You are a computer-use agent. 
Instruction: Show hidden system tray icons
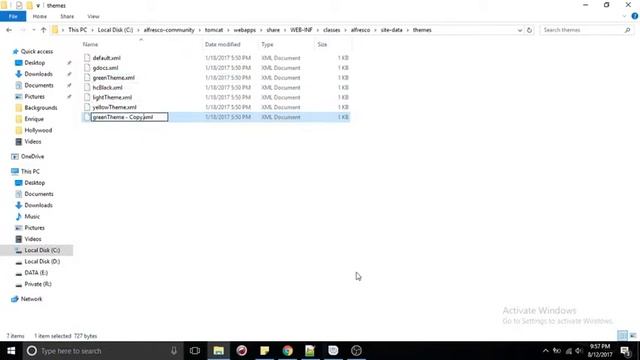coord(545,351)
